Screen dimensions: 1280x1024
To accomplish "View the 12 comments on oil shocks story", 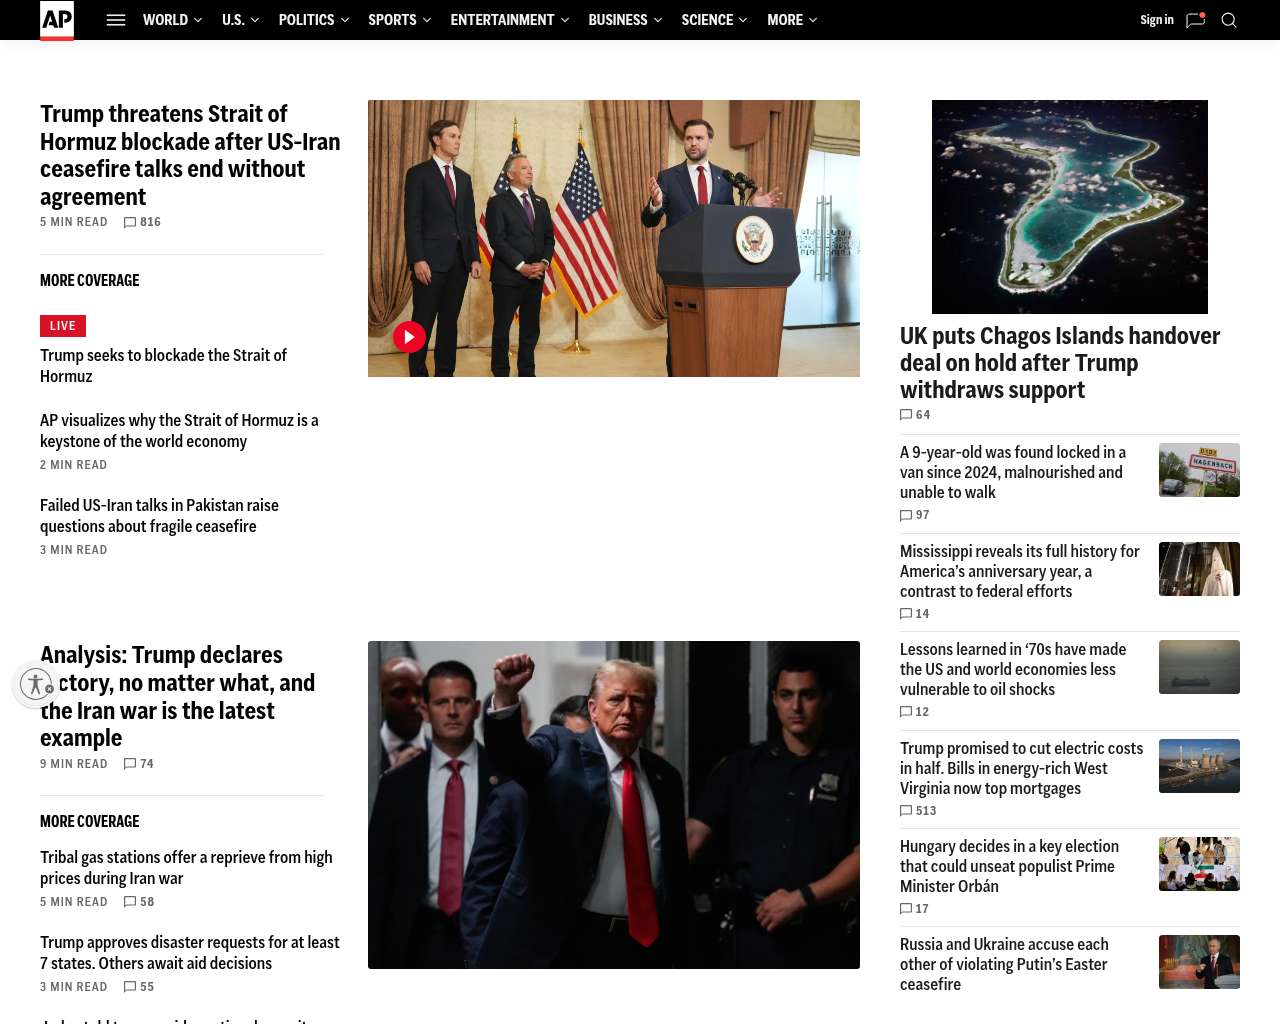I will point(915,712).
